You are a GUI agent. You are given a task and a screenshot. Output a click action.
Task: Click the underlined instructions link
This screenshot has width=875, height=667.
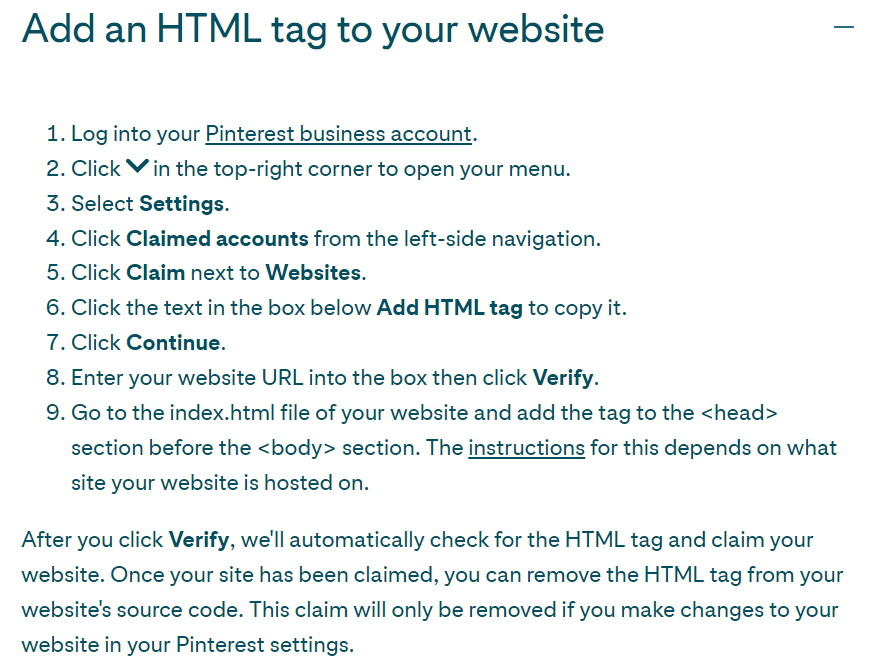point(527,447)
